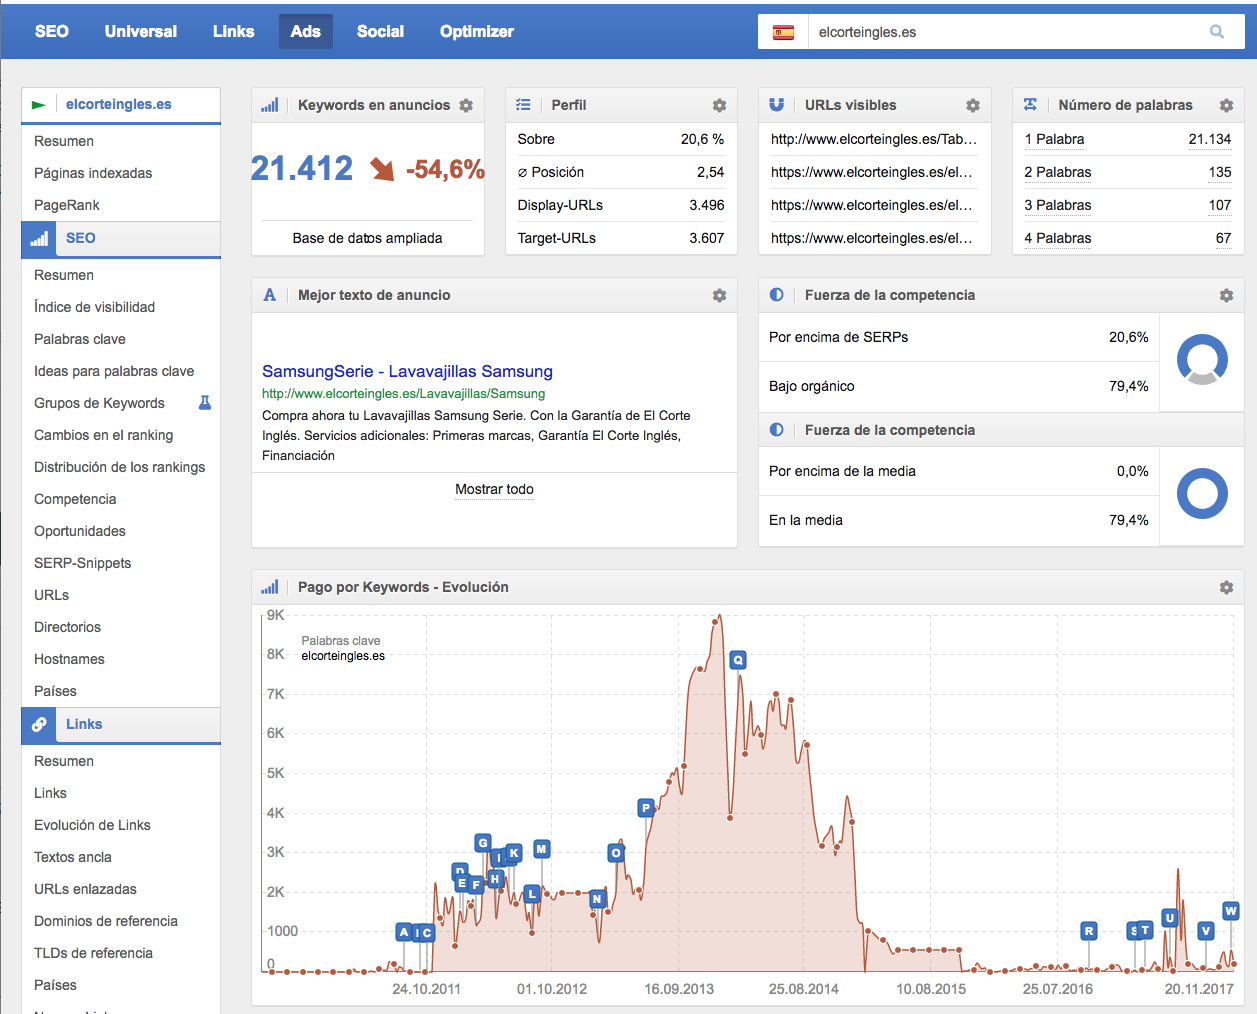Click gear icon in URLs visibles panel

(x=973, y=105)
